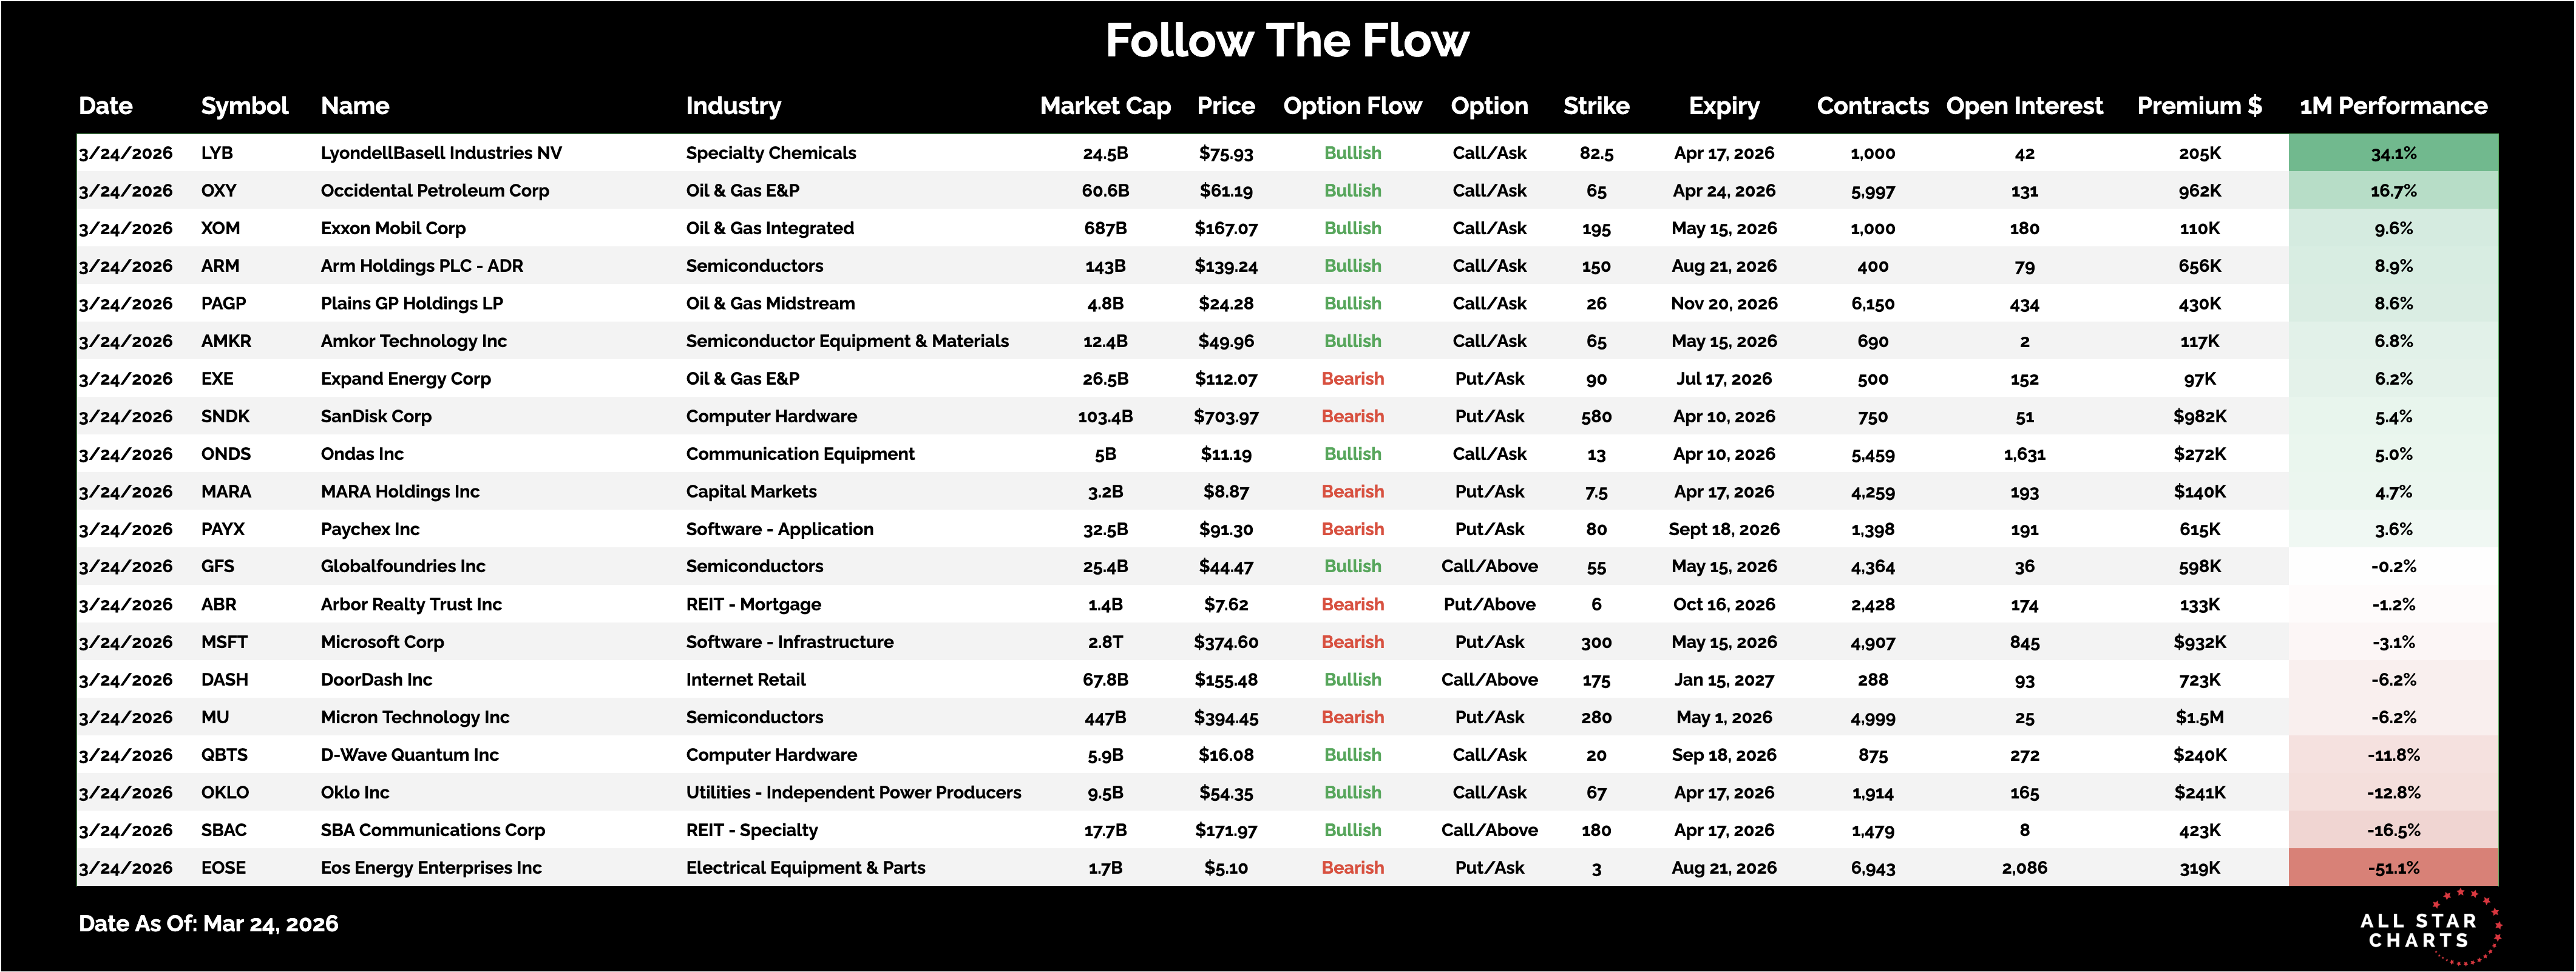This screenshot has height=972, width=2576.
Task: Click the Premium $ column header
Action: coord(2199,106)
